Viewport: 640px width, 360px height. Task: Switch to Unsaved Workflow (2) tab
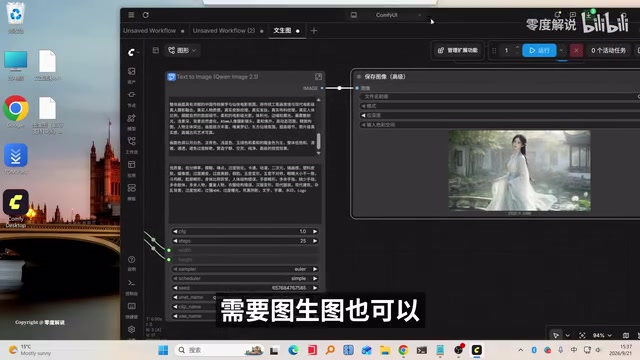pyautogui.click(x=224, y=31)
